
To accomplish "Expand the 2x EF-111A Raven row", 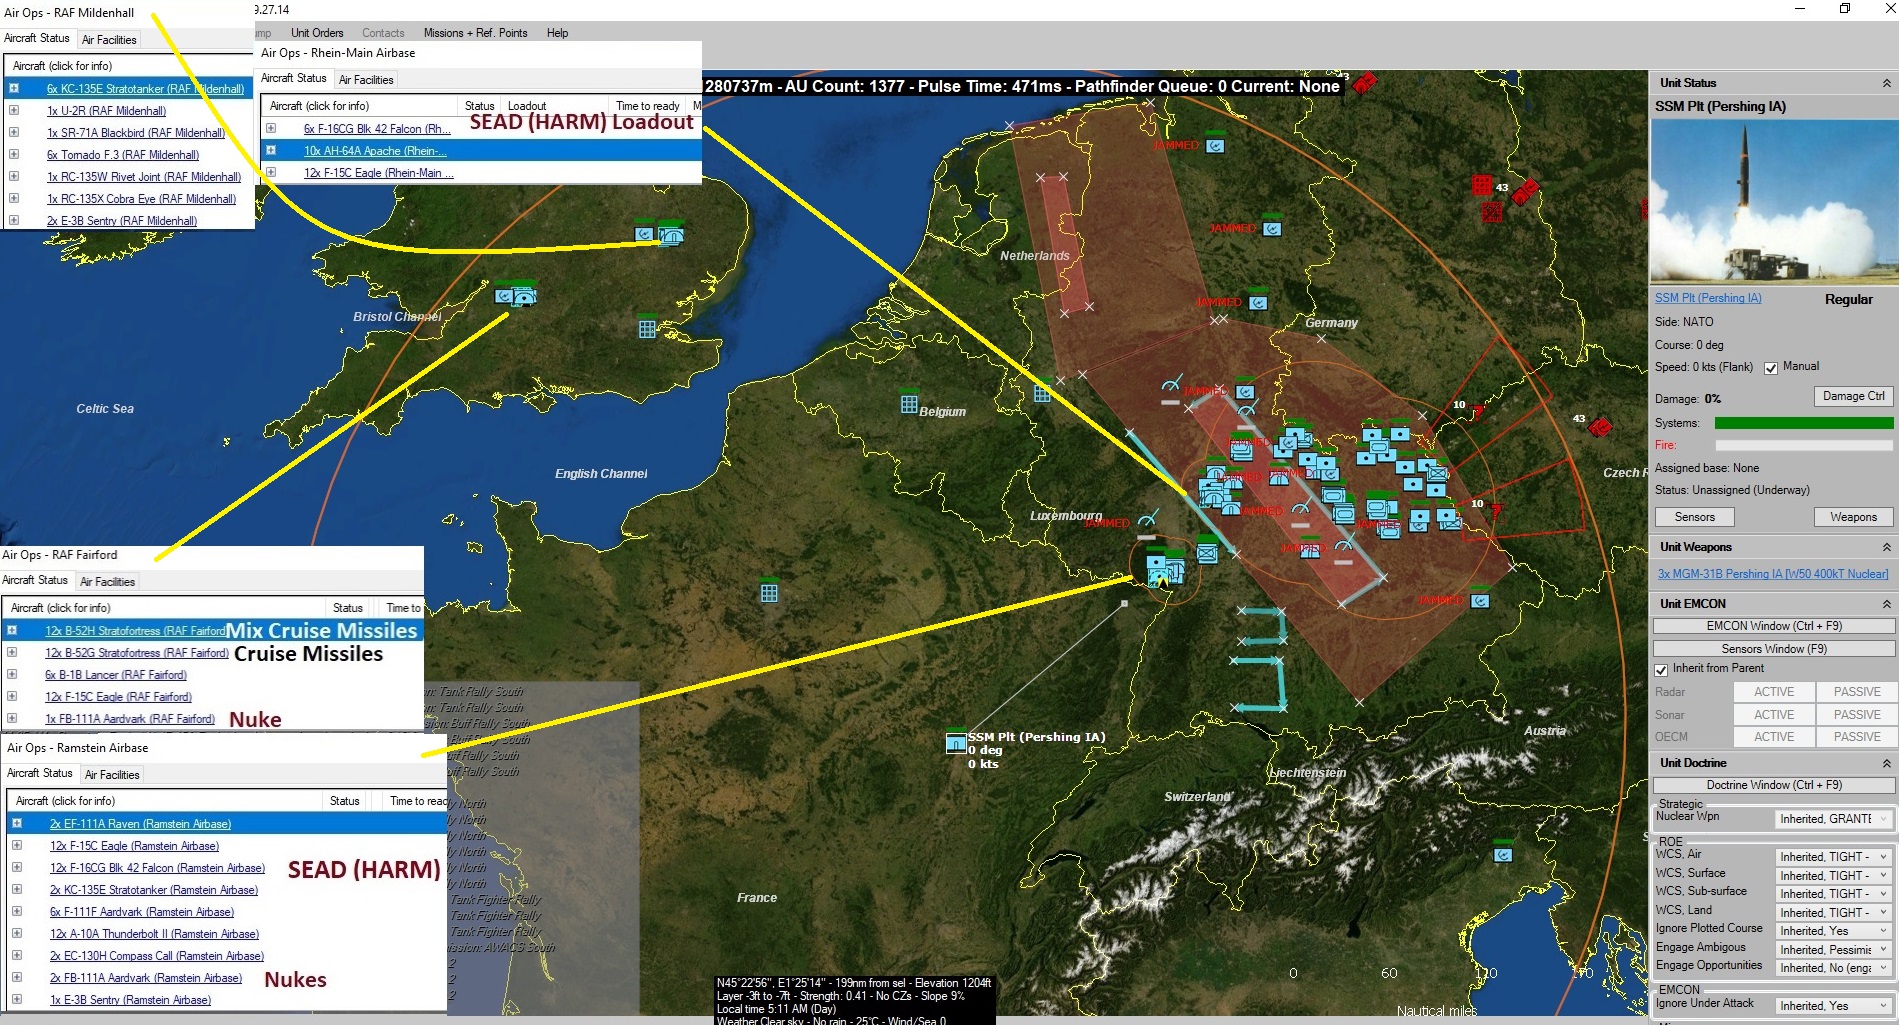I will [x=17, y=823].
